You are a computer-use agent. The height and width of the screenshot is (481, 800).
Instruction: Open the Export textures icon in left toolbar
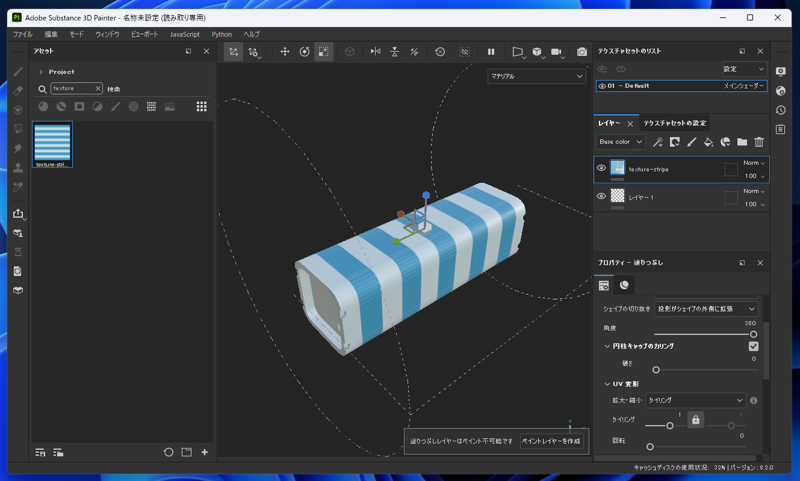18,213
